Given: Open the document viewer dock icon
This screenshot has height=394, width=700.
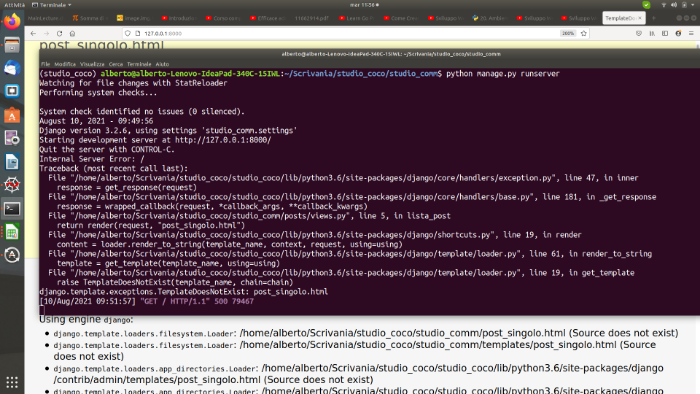Looking at the screenshot, I should 12,138.
